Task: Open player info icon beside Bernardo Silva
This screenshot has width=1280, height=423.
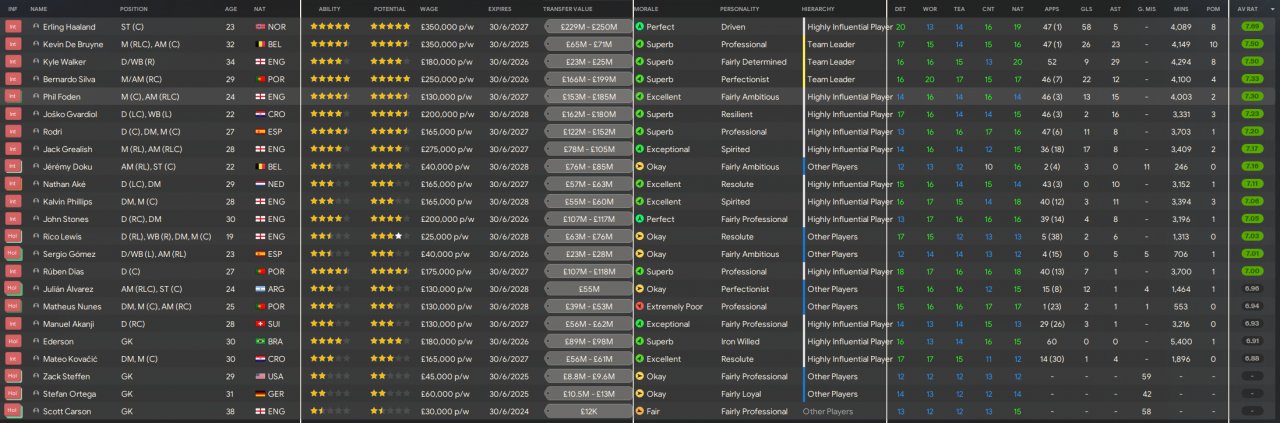Action: point(36,79)
